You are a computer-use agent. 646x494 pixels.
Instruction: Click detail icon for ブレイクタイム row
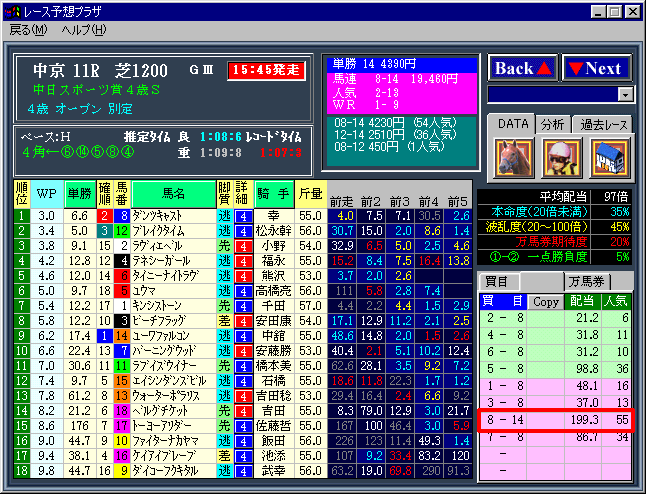(x=243, y=230)
